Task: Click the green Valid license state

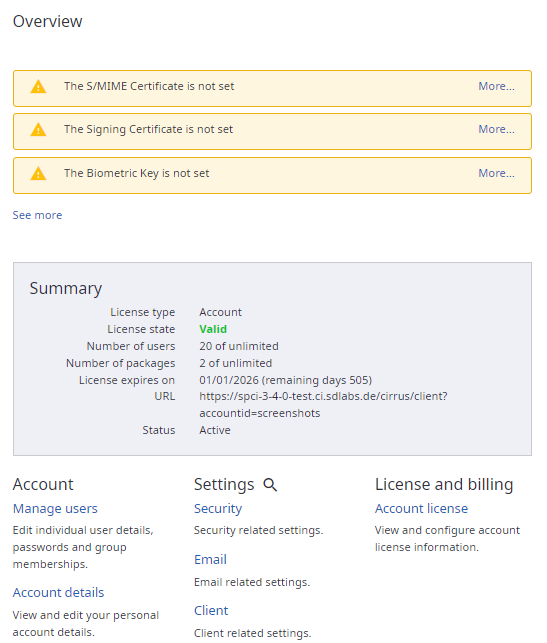Action: 213,329
